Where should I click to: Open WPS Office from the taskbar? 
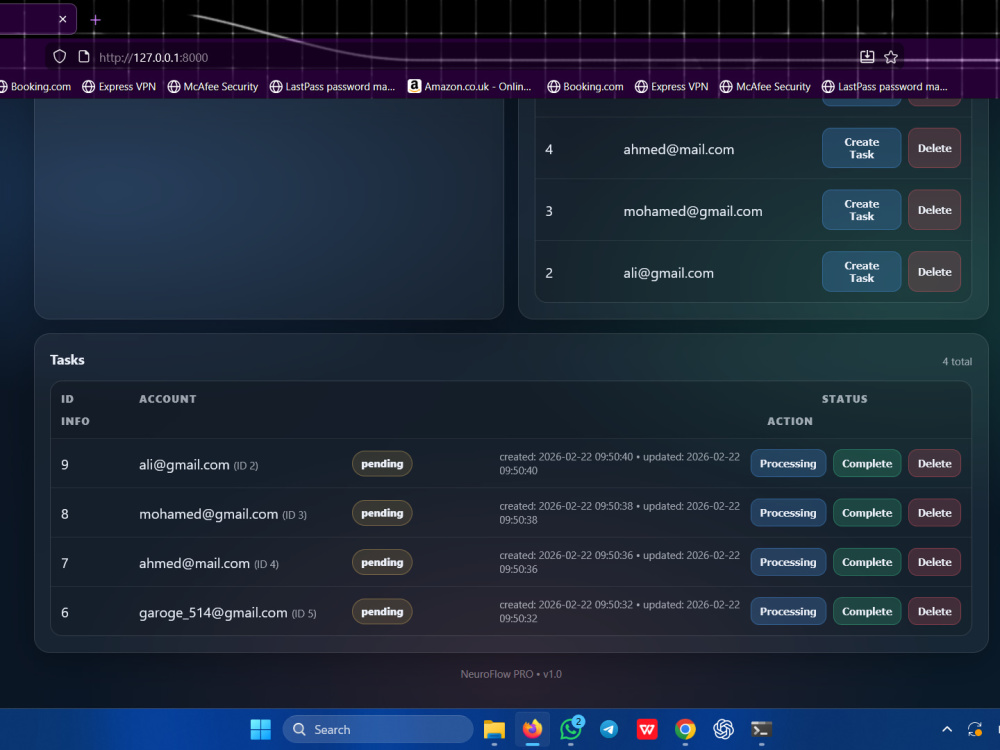coord(647,729)
